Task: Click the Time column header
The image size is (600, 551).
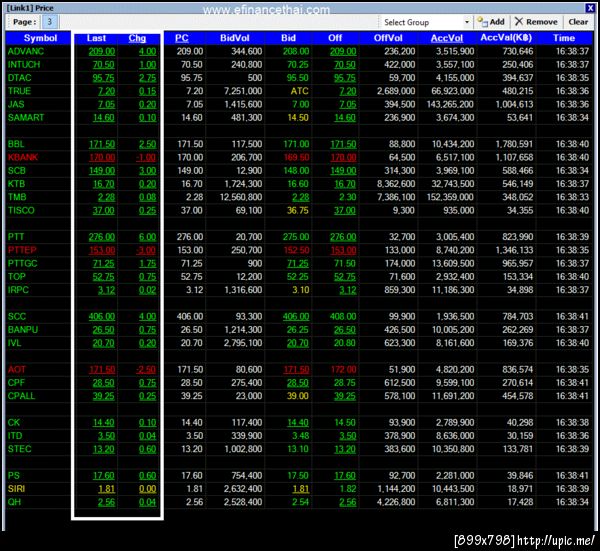Action: click(564, 38)
